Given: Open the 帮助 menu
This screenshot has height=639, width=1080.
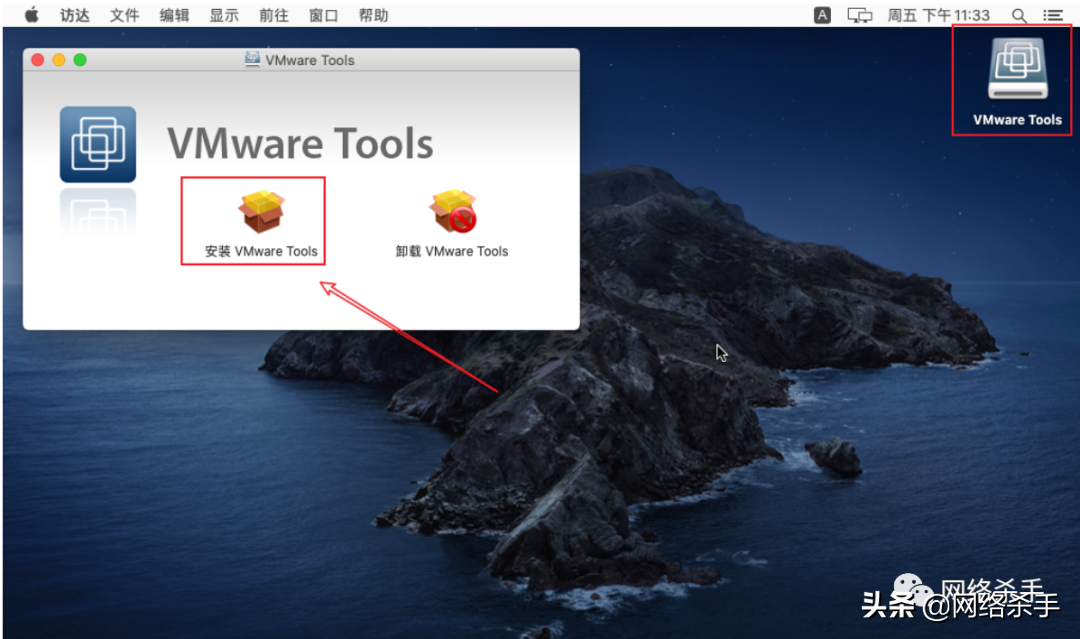Looking at the screenshot, I should click(x=373, y=15).
